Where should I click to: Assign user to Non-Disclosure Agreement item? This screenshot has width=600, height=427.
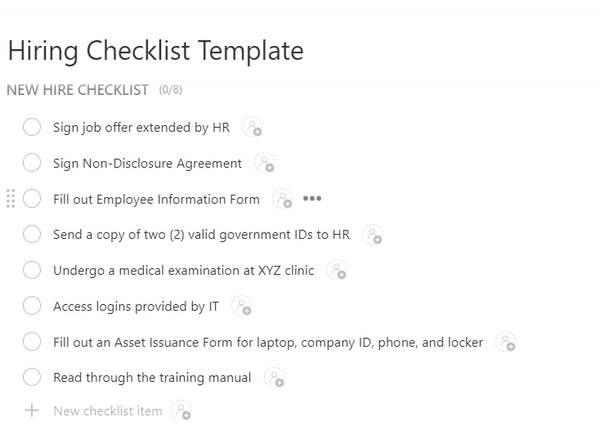point(265,164)
